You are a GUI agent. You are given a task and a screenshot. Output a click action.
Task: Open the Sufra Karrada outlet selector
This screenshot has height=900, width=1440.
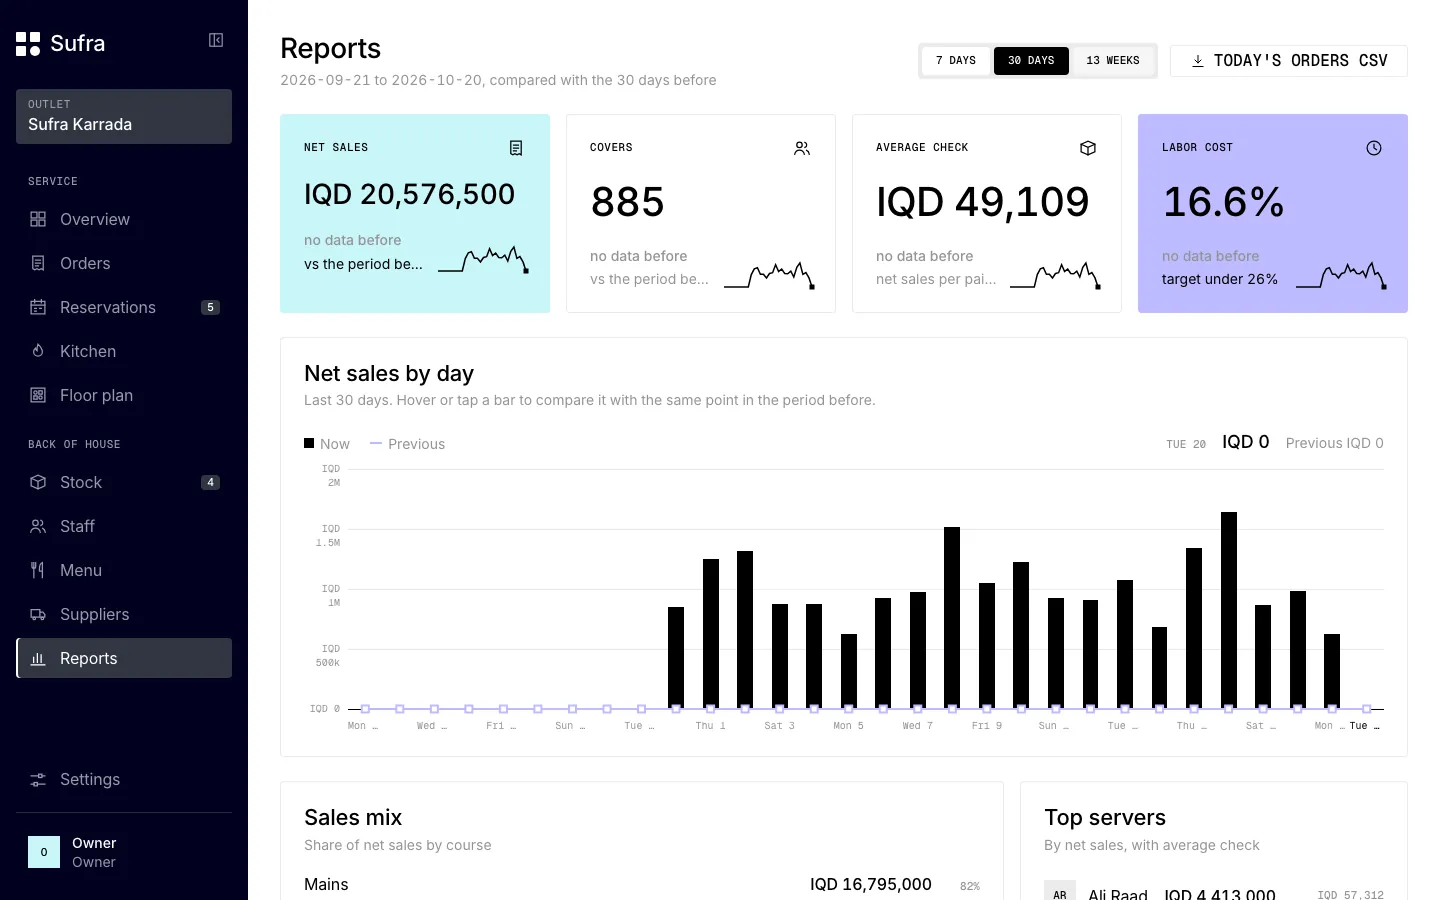(x=124, y=116)
